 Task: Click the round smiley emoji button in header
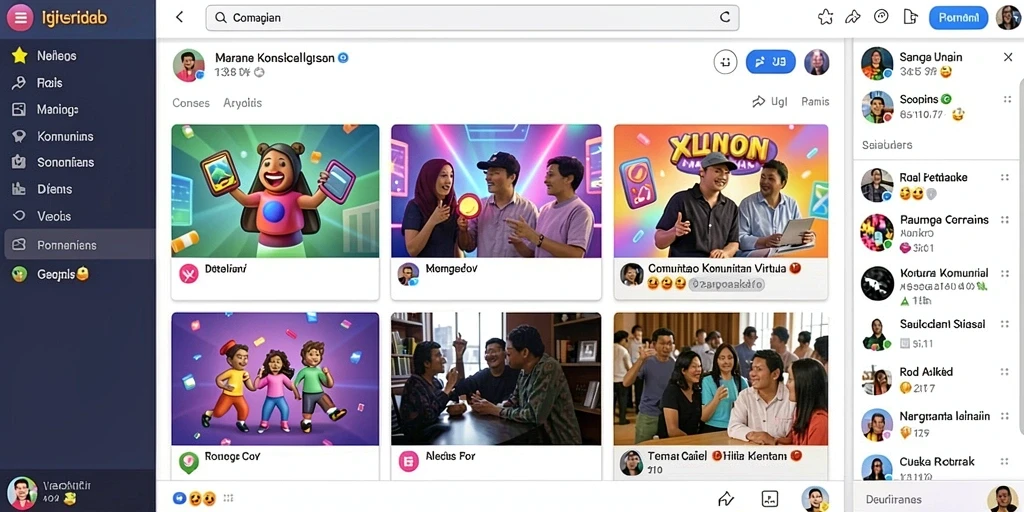tap(725, 62)
